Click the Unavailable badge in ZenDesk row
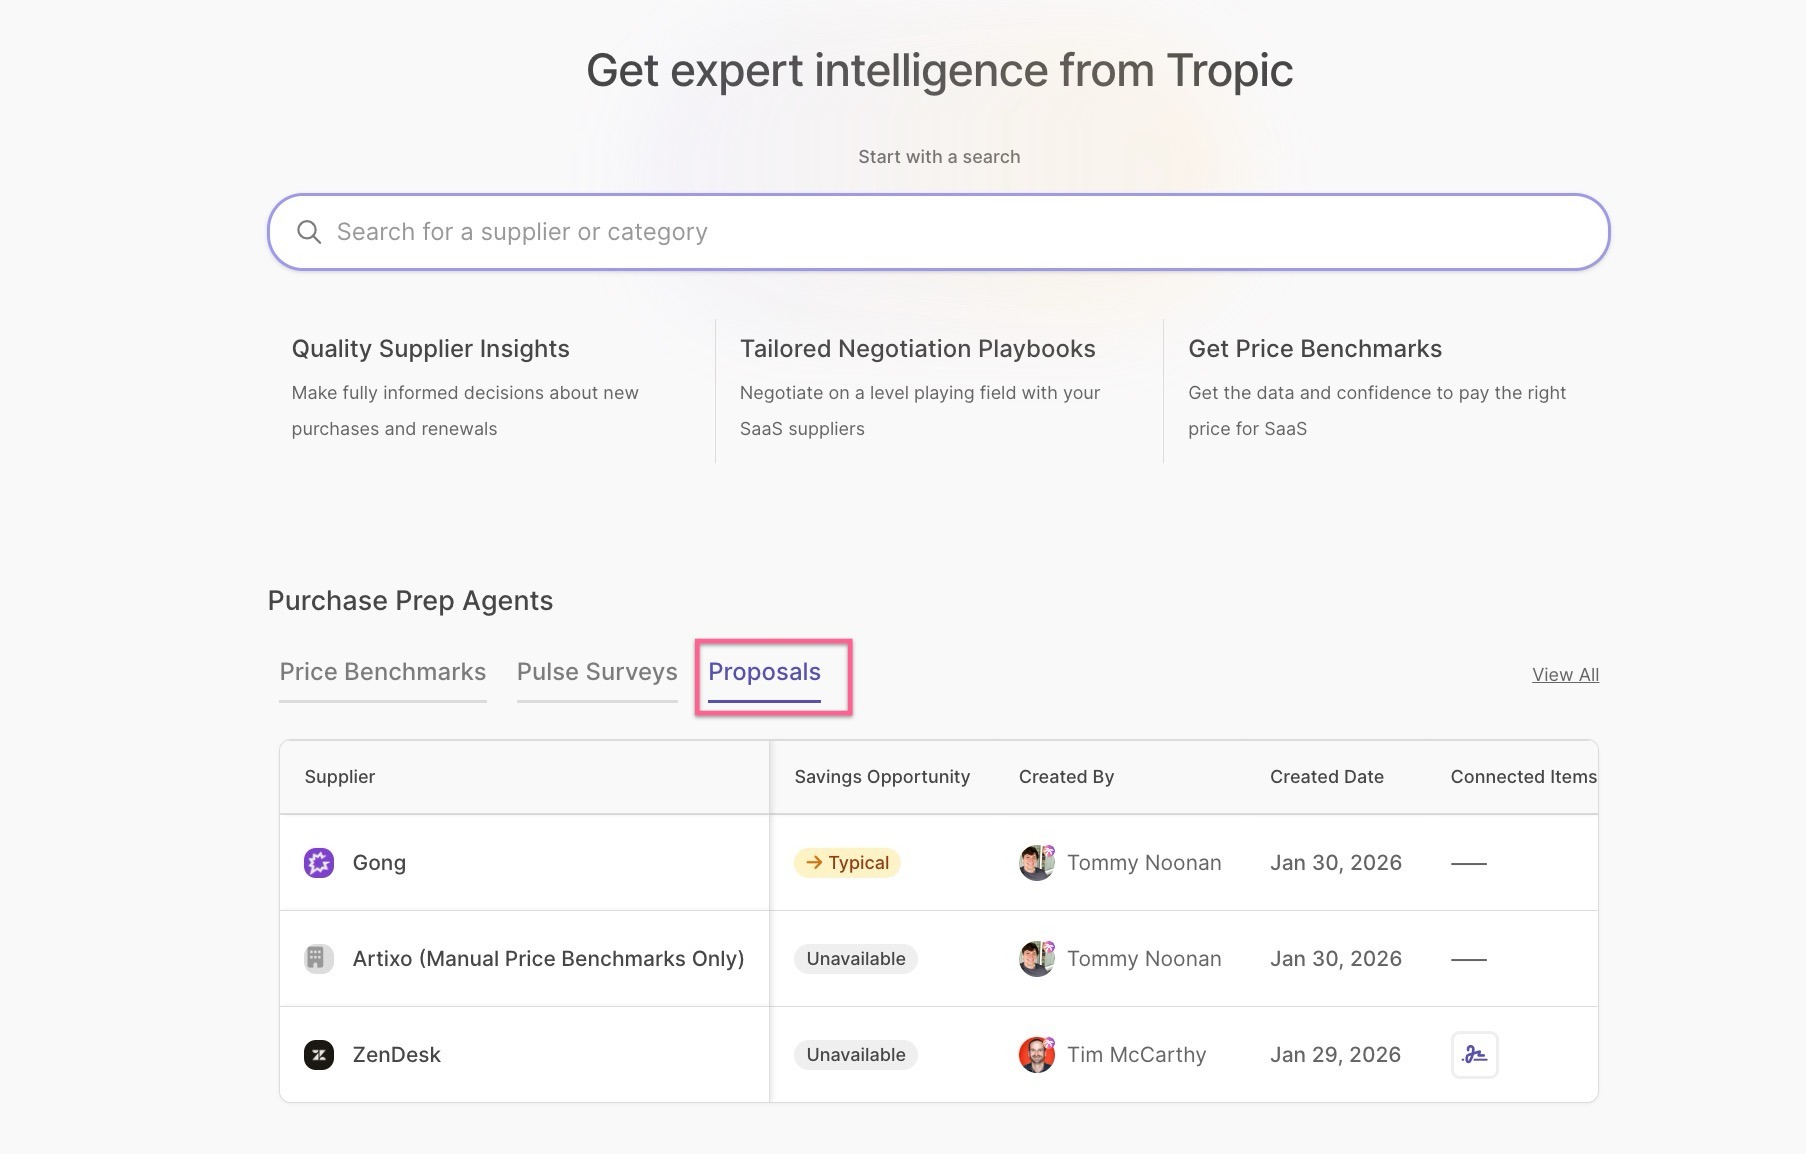 tap(855, 1054)
